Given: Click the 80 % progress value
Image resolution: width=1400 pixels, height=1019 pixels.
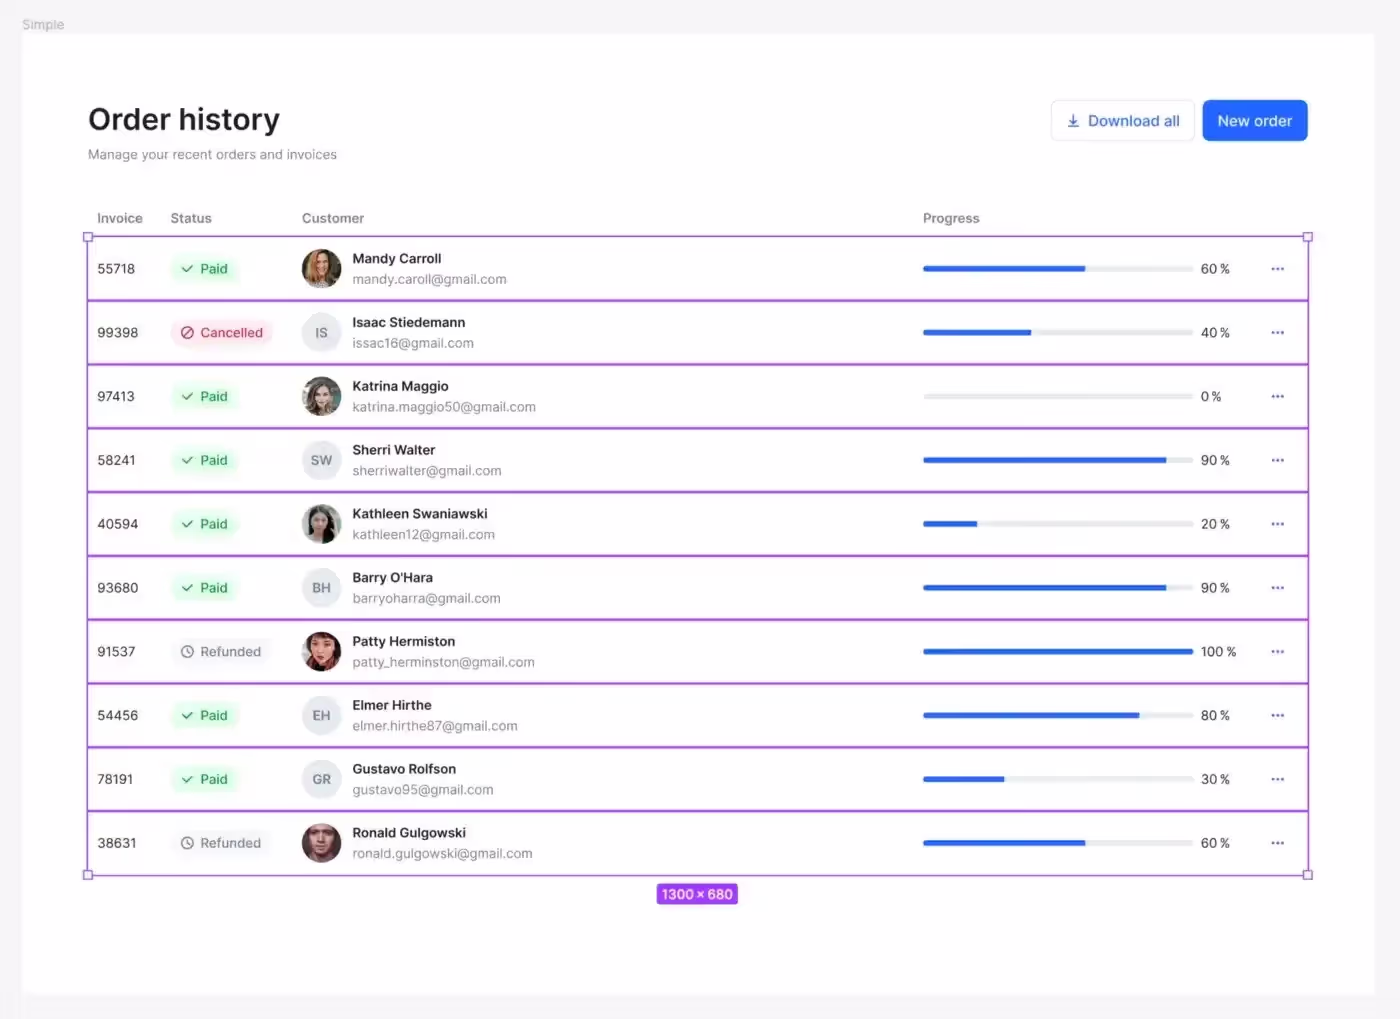Looking at the screenshot, I should click(1215, 716).
